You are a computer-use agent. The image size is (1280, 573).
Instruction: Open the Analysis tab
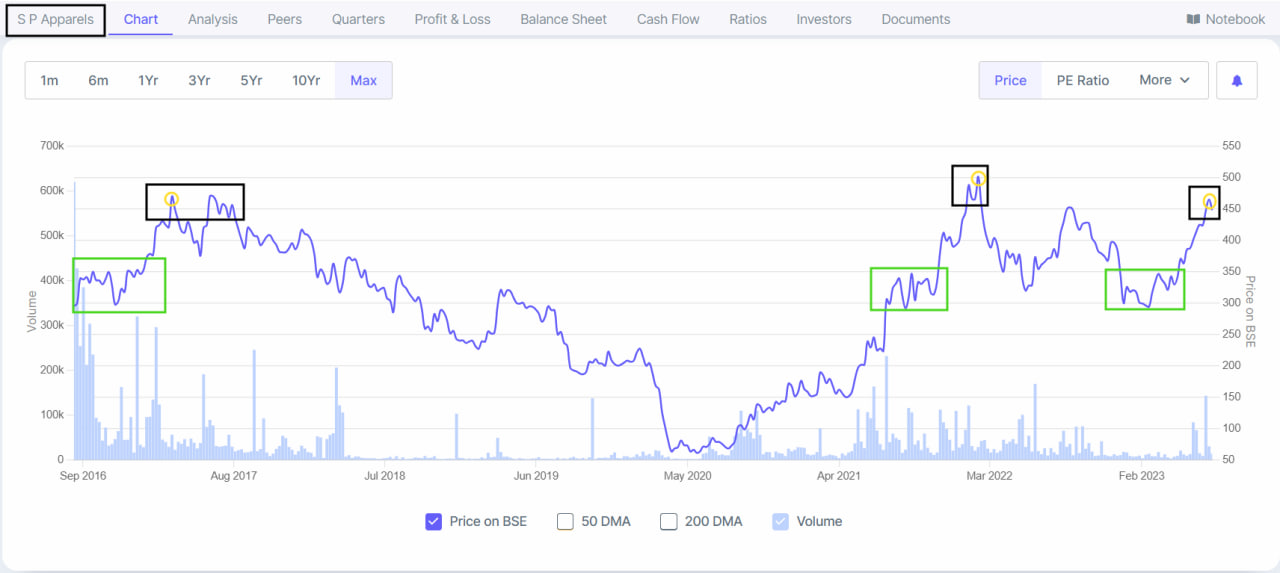click(x=213, y=19)
